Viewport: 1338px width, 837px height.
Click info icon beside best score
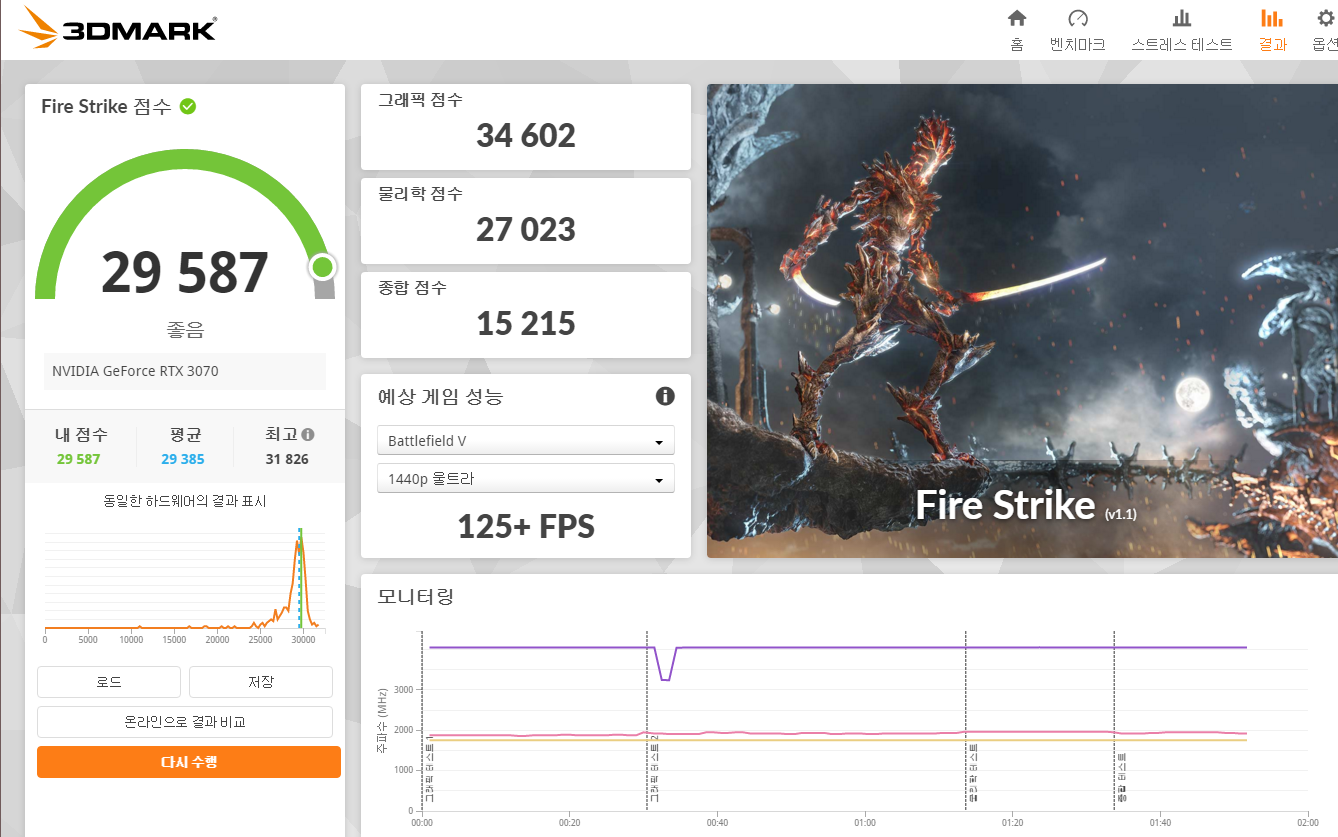(x=308, y=435)
